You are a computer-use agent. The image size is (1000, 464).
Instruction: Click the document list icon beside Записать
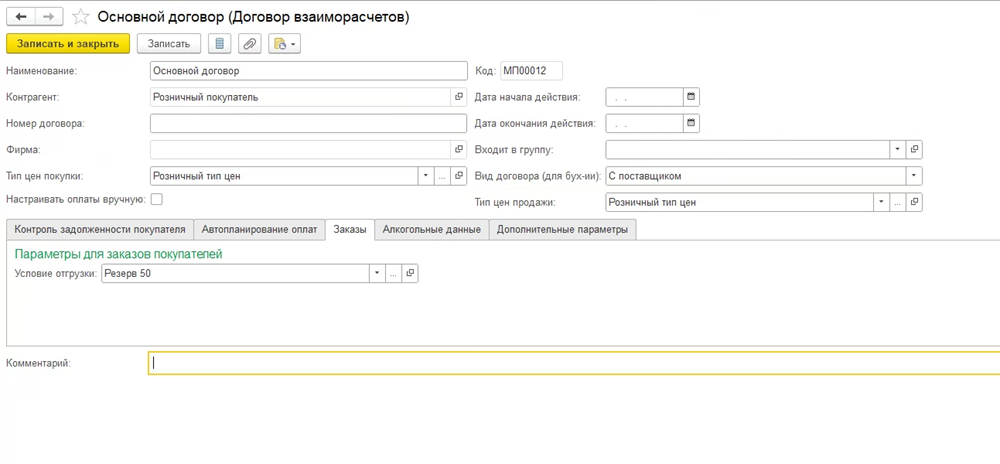[x=220, y=44]
